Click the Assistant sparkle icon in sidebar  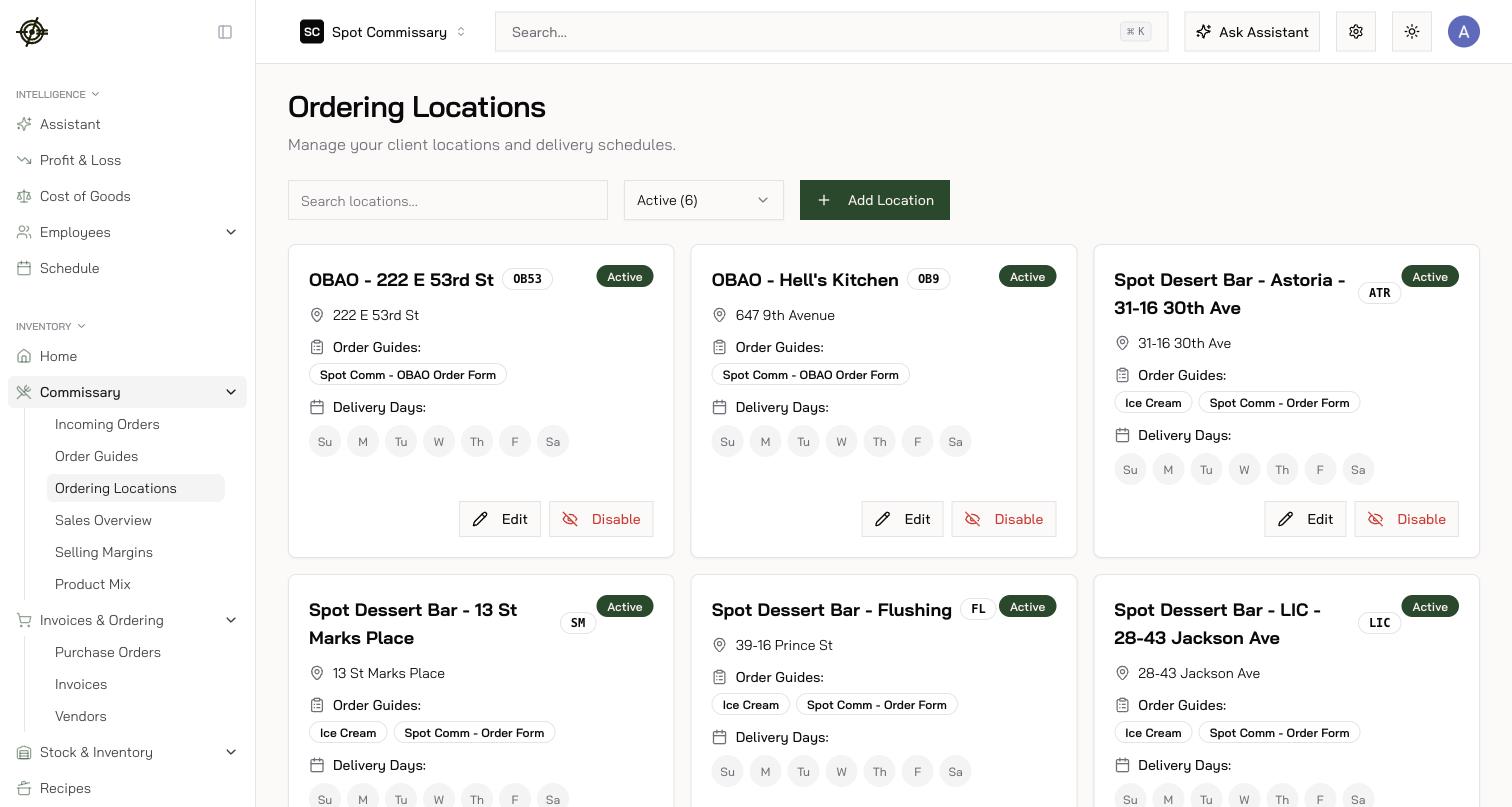pos(24,124)
